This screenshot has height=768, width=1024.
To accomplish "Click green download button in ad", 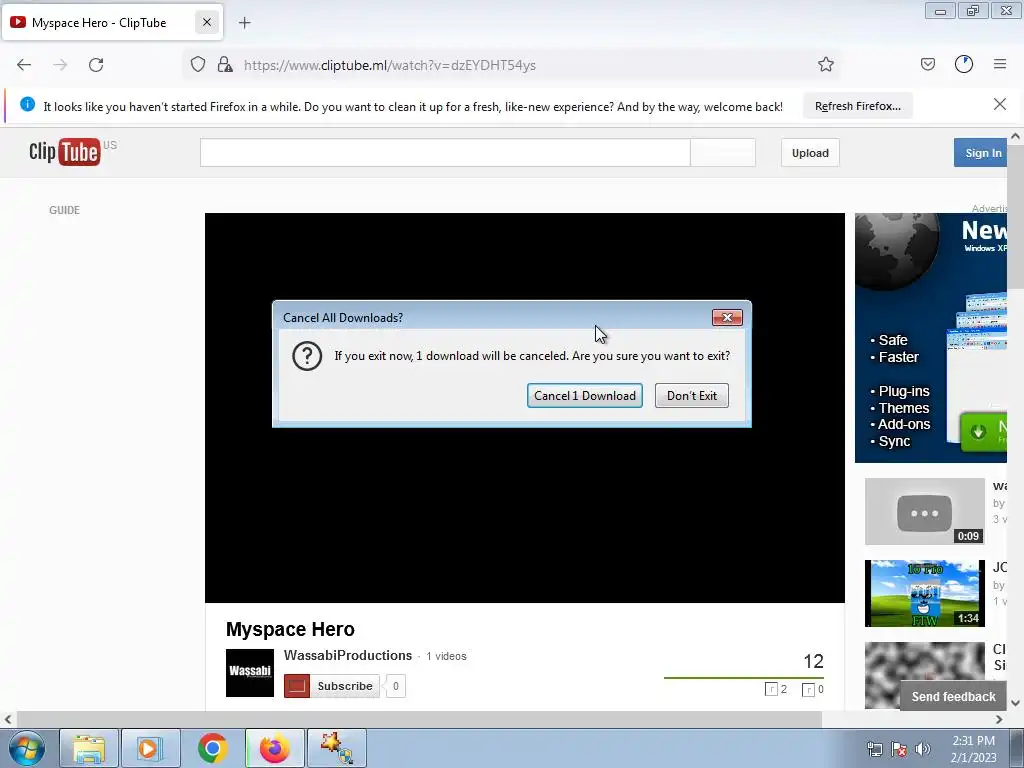I will [984, 431].
